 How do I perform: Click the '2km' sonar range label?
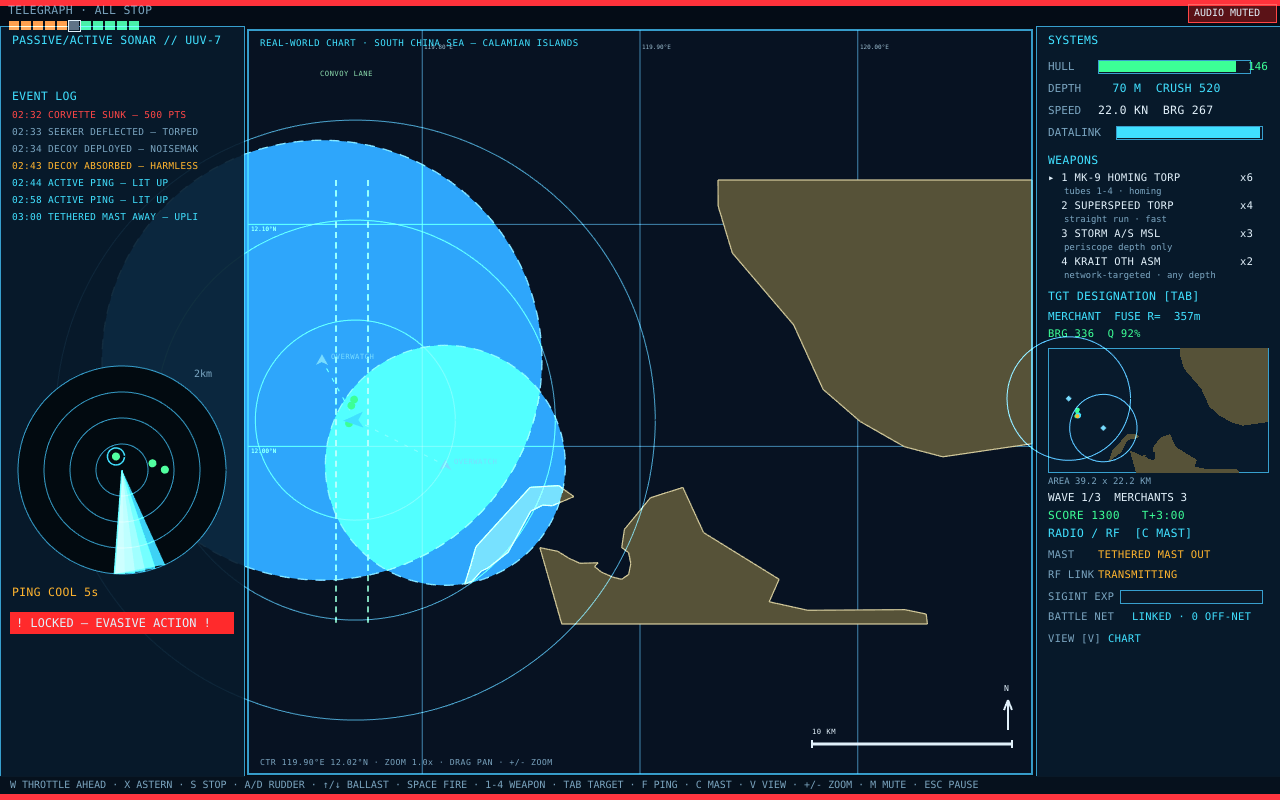click(203, 374)
